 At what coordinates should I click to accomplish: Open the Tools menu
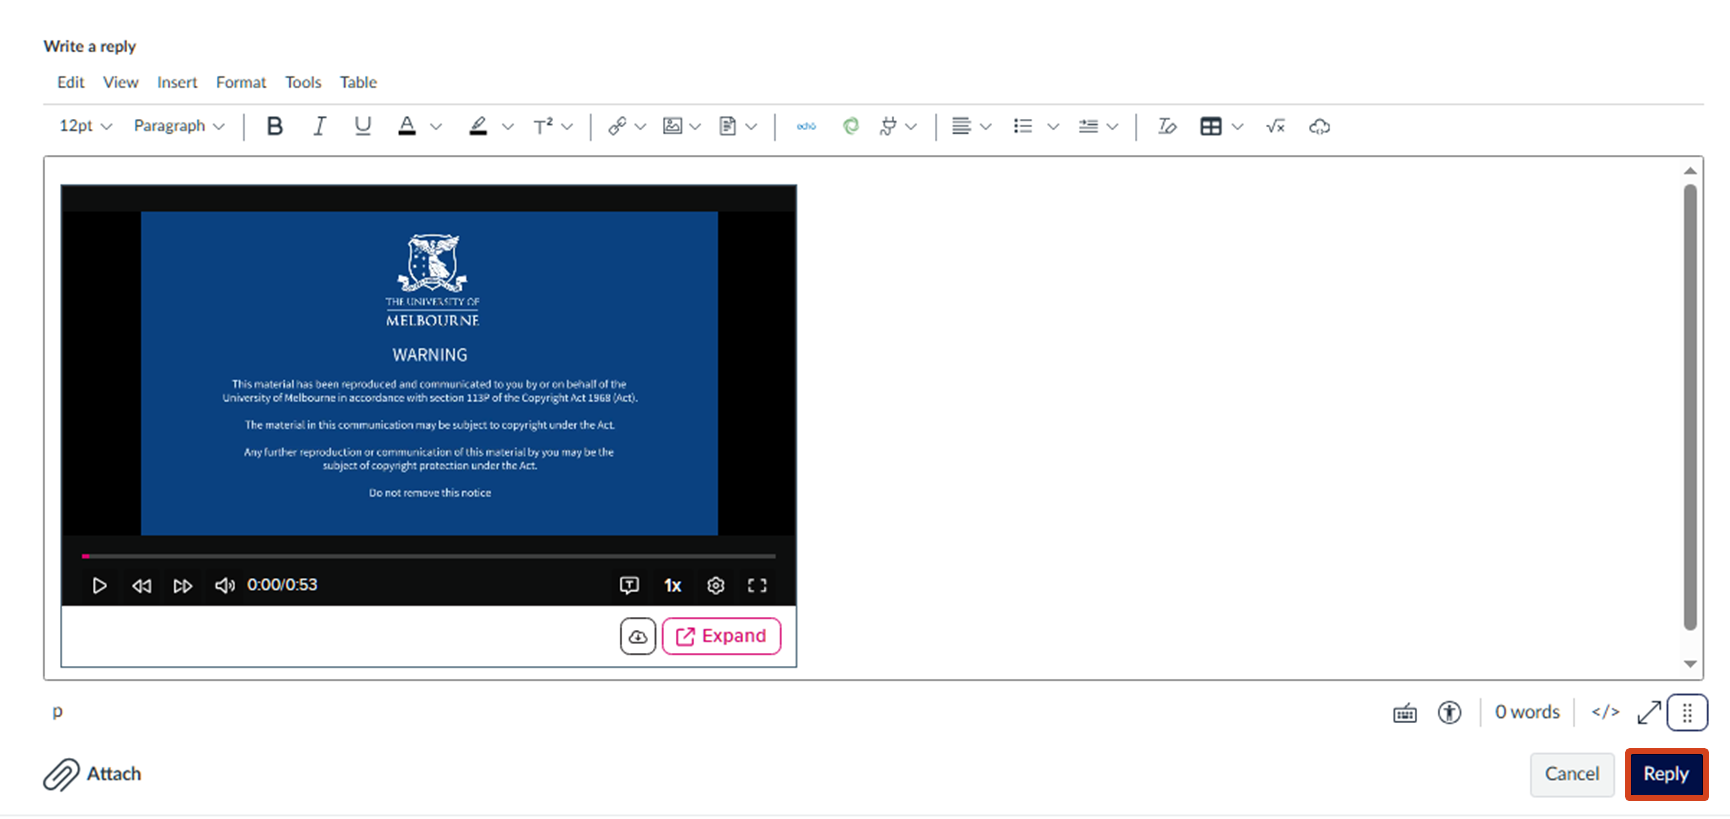(303, 82)
